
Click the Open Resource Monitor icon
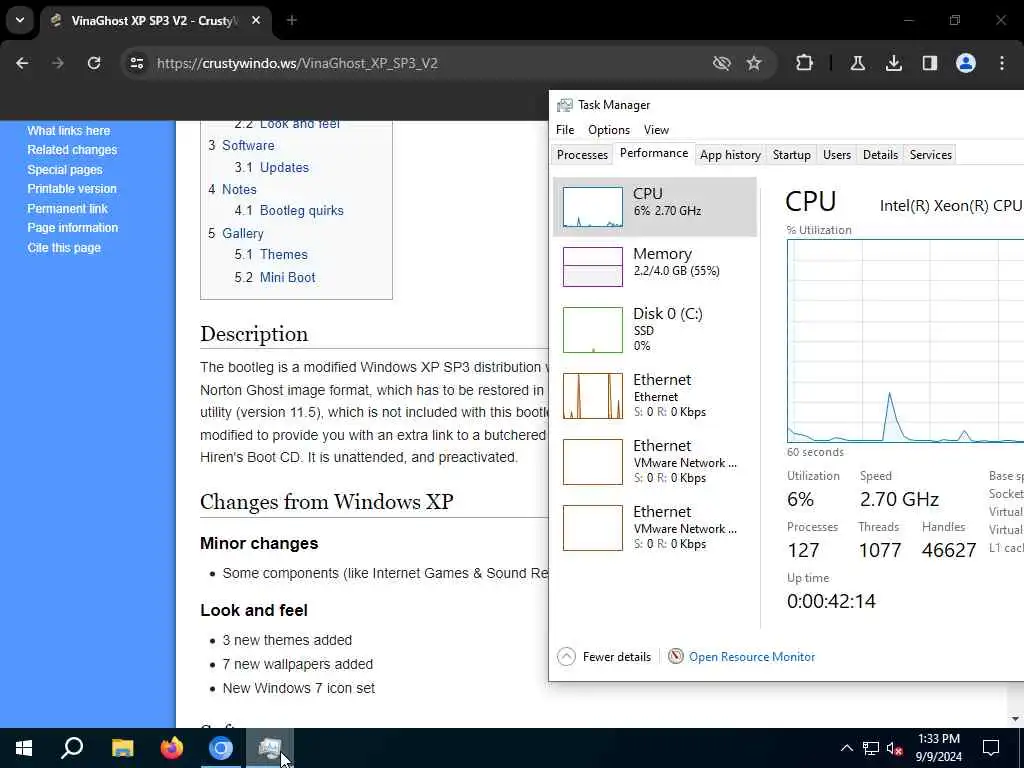(x=676, y=656)
